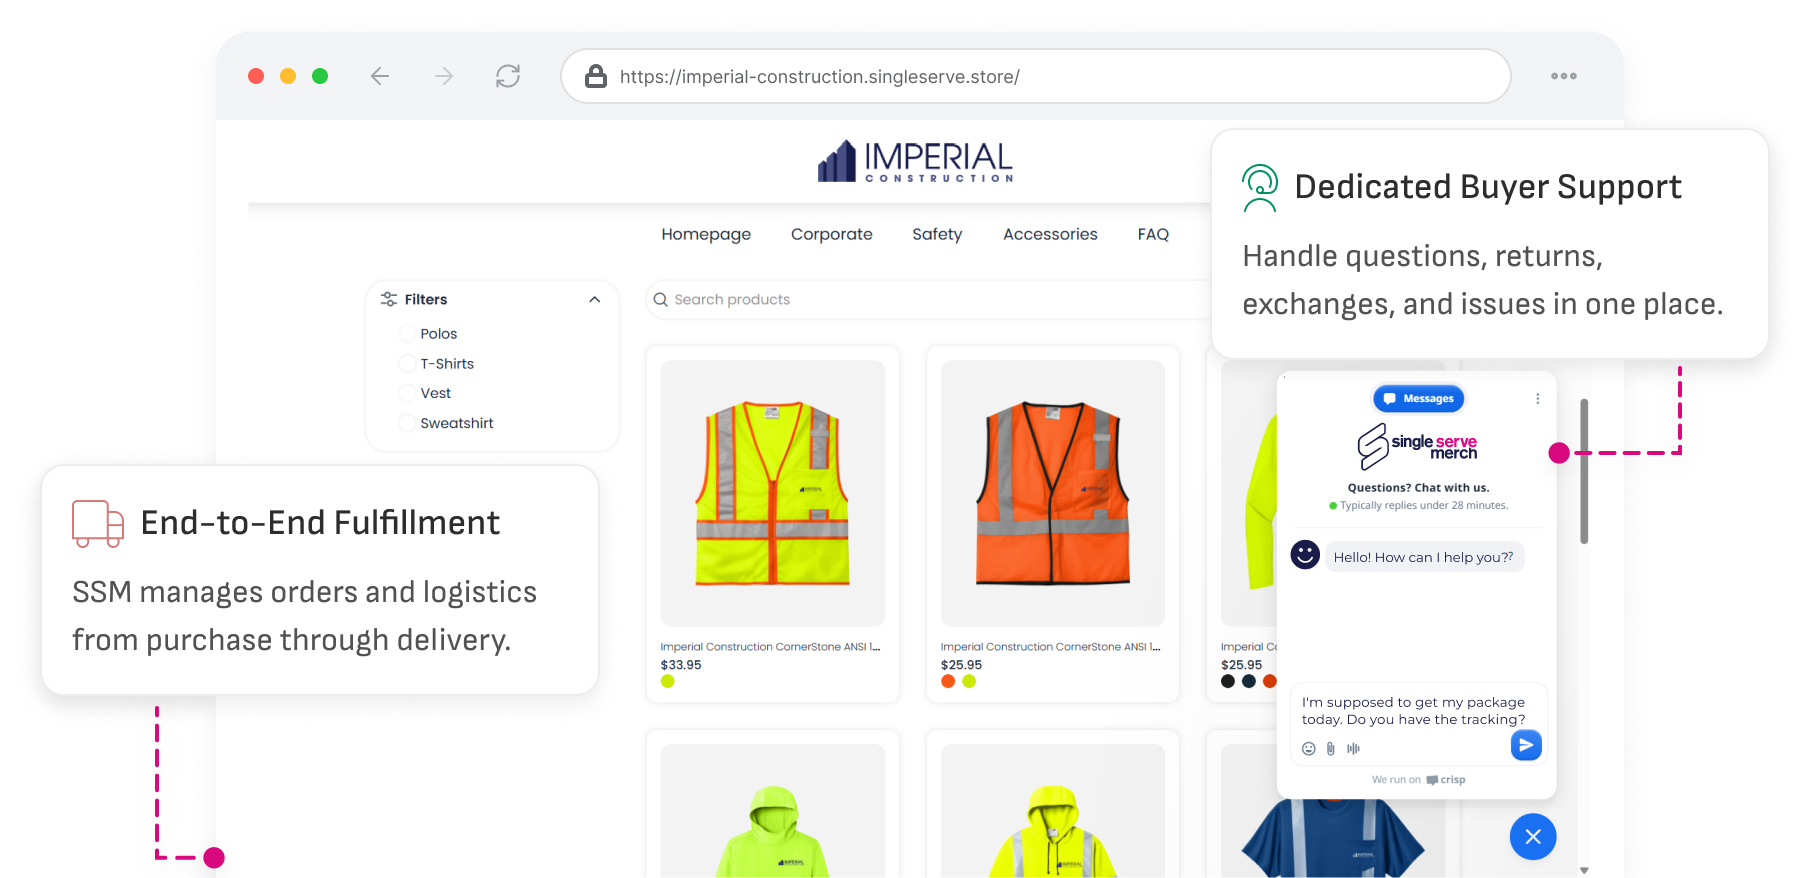This screenshot has width=1810, height=878.
Task: Select yellow swatch under orange vest
Action: 969,681
